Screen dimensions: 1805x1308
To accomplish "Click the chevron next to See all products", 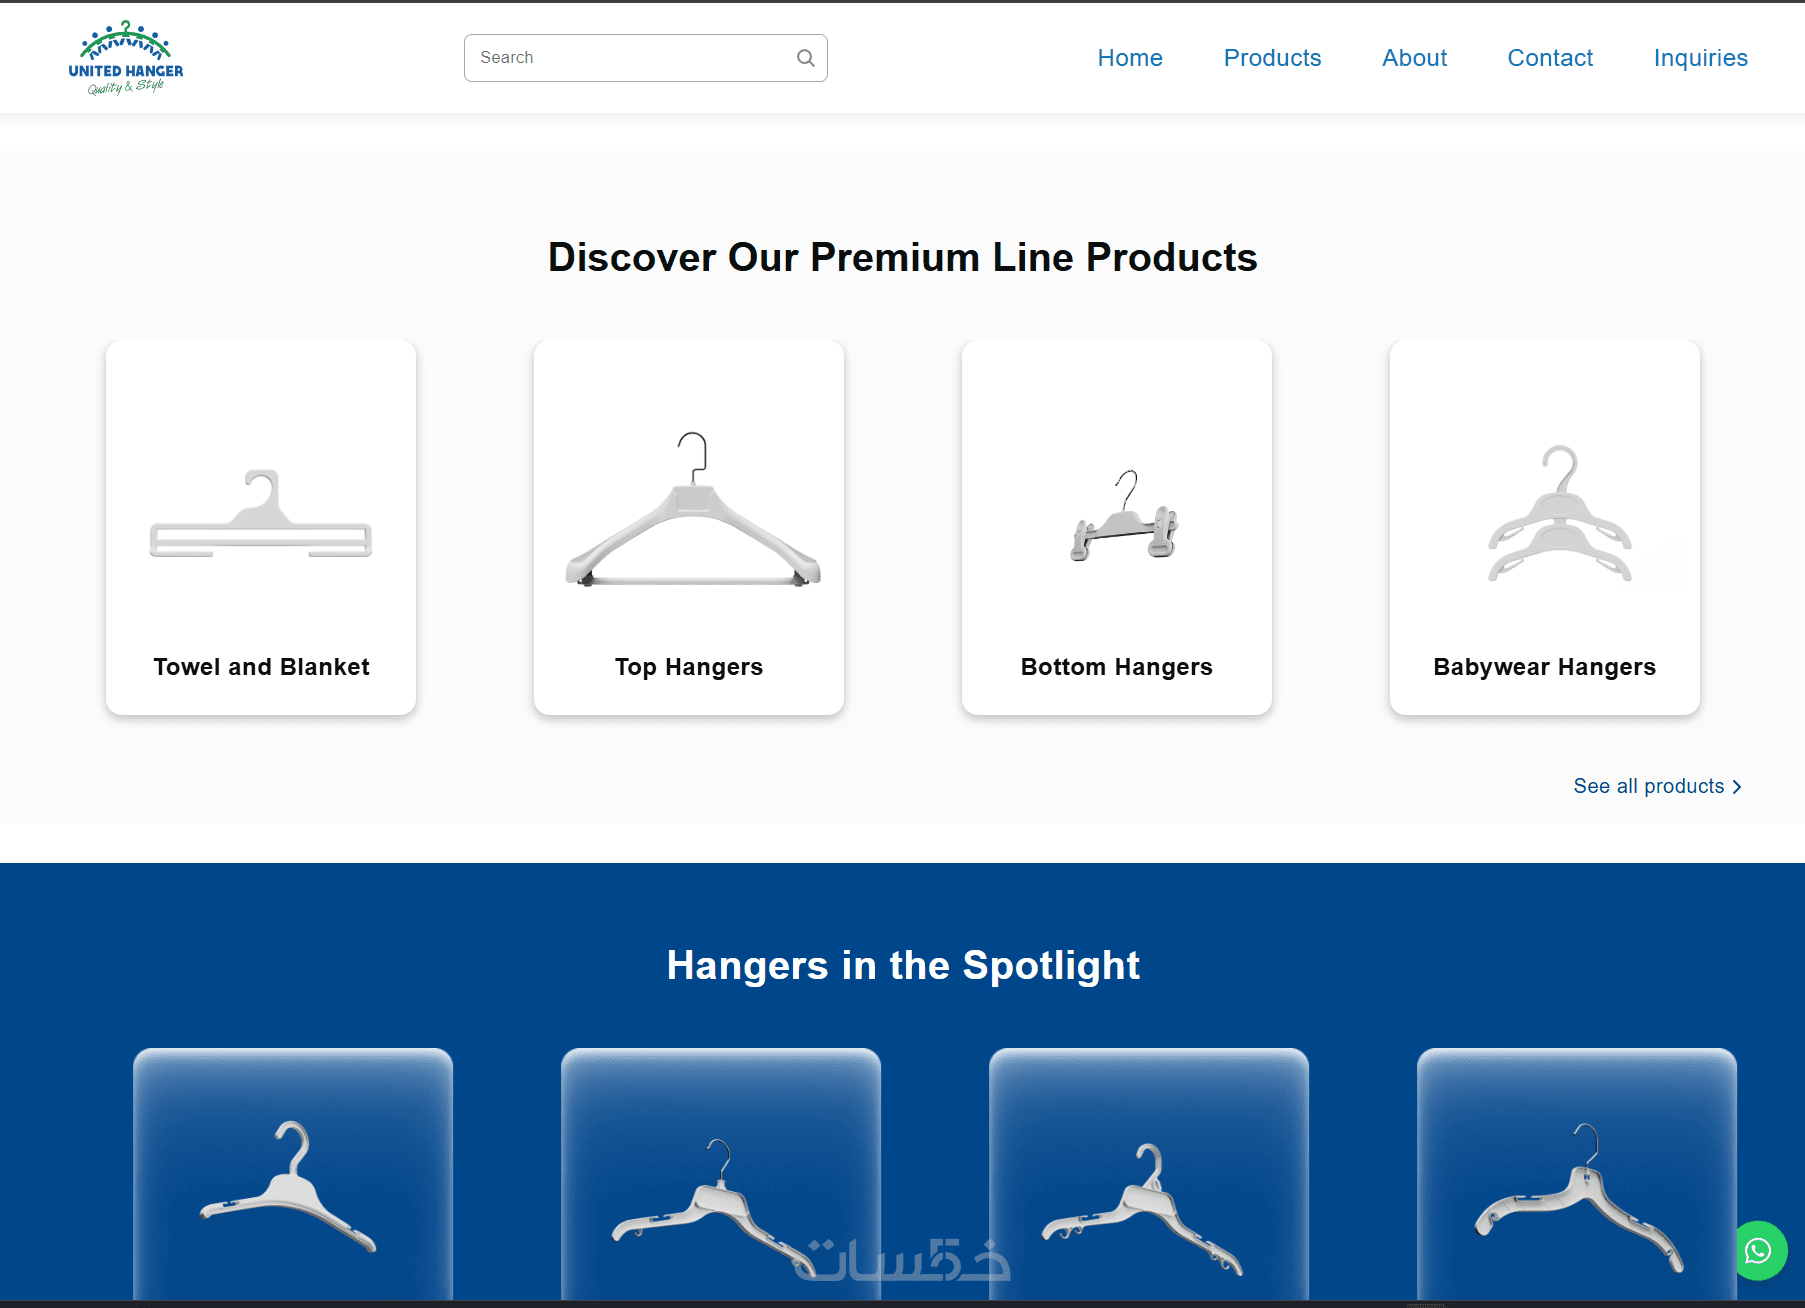I will click(x=1737, y=787).
